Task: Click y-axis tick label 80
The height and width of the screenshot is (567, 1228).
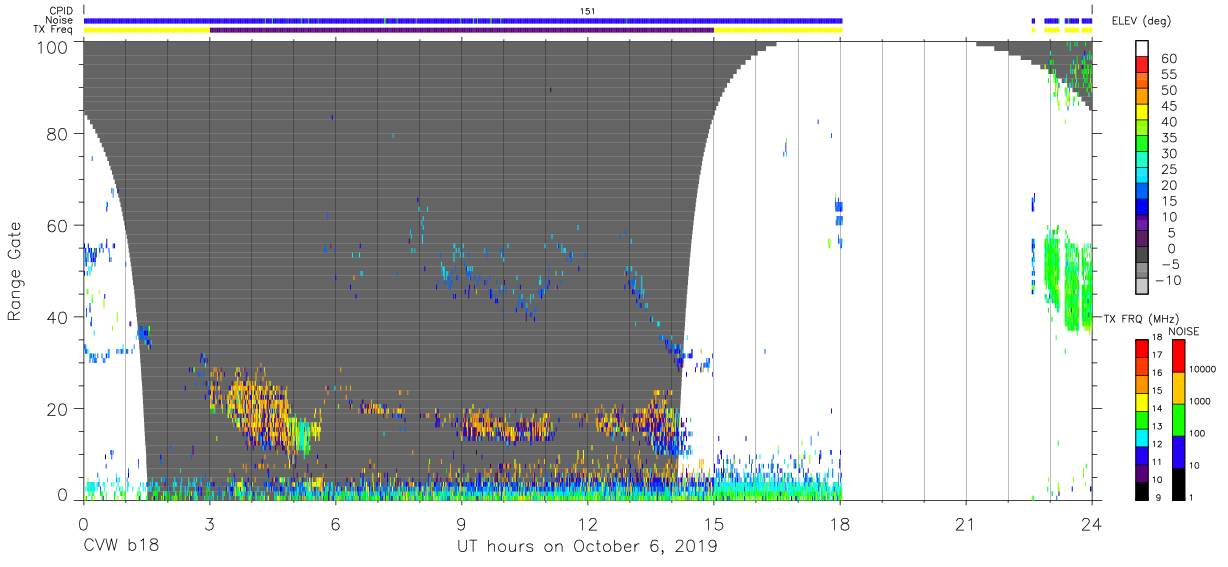Action: (x=60, y=133)
